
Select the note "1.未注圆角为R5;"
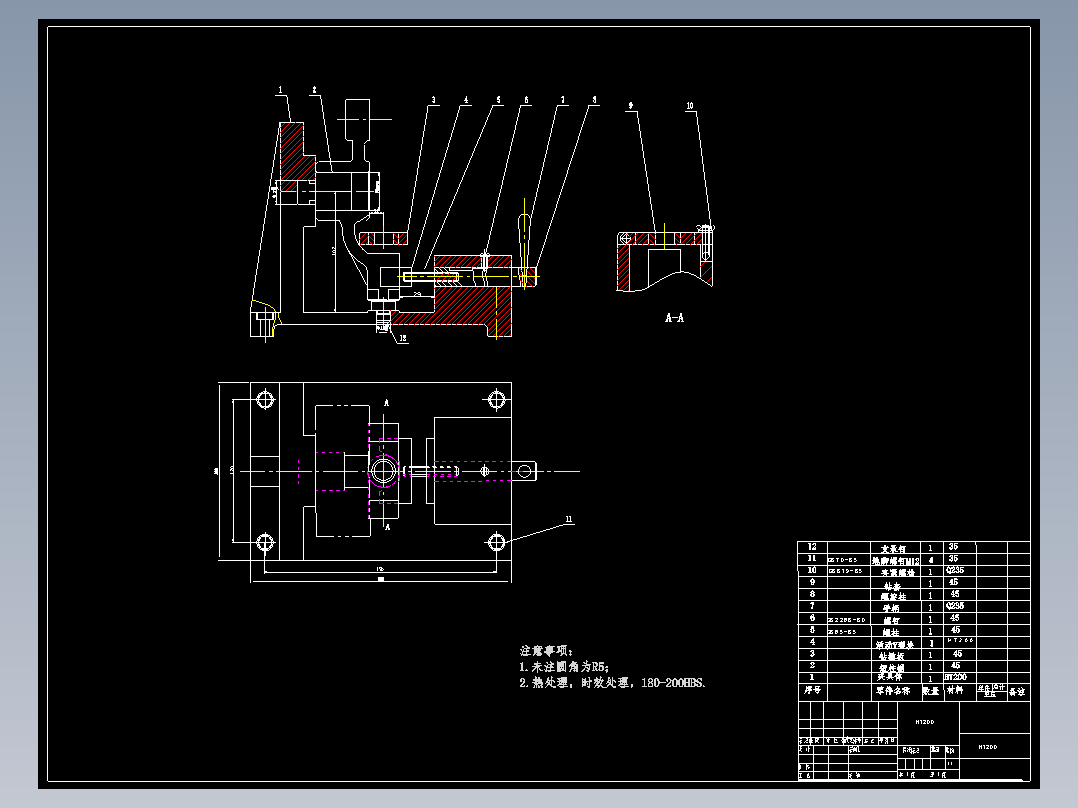[564, 667]
